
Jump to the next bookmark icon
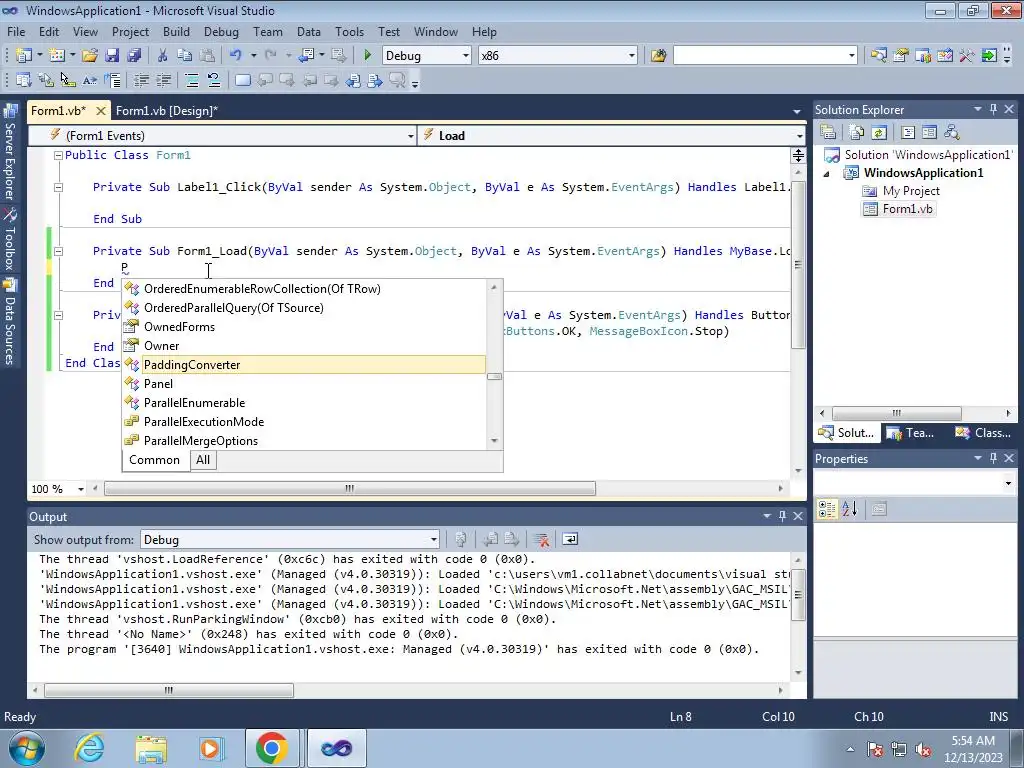(x=287, y=80)
